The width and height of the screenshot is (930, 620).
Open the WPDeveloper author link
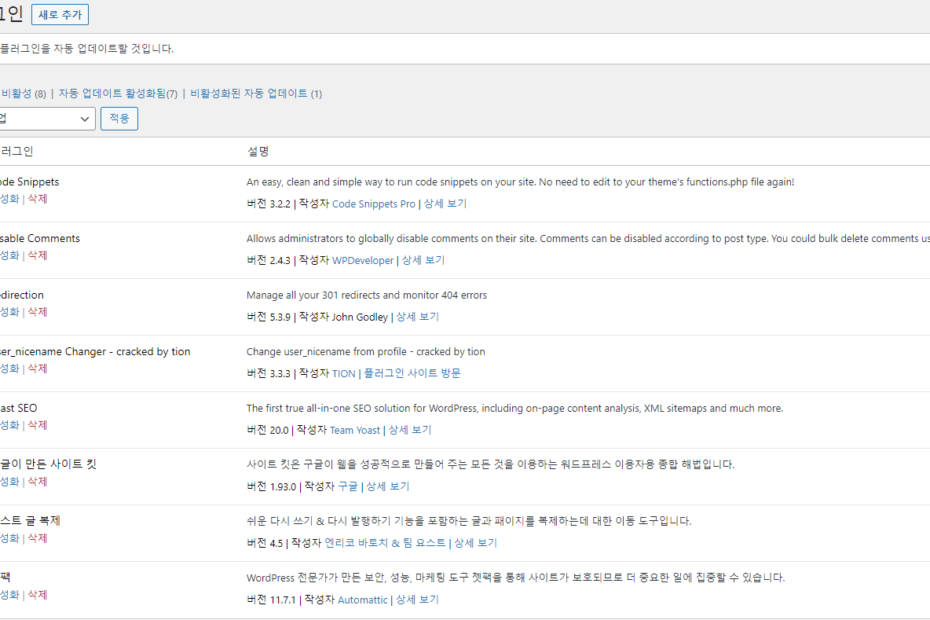pos(362,260)
